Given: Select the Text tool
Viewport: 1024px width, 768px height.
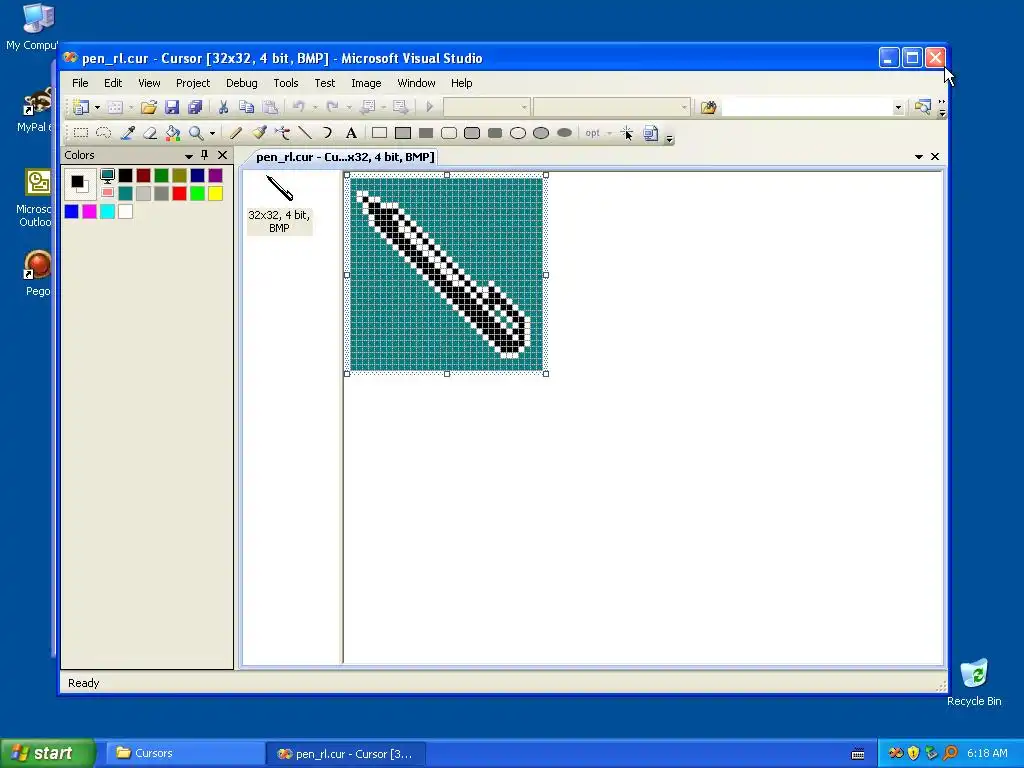Looking at the screenshot, I should (351, 133).
